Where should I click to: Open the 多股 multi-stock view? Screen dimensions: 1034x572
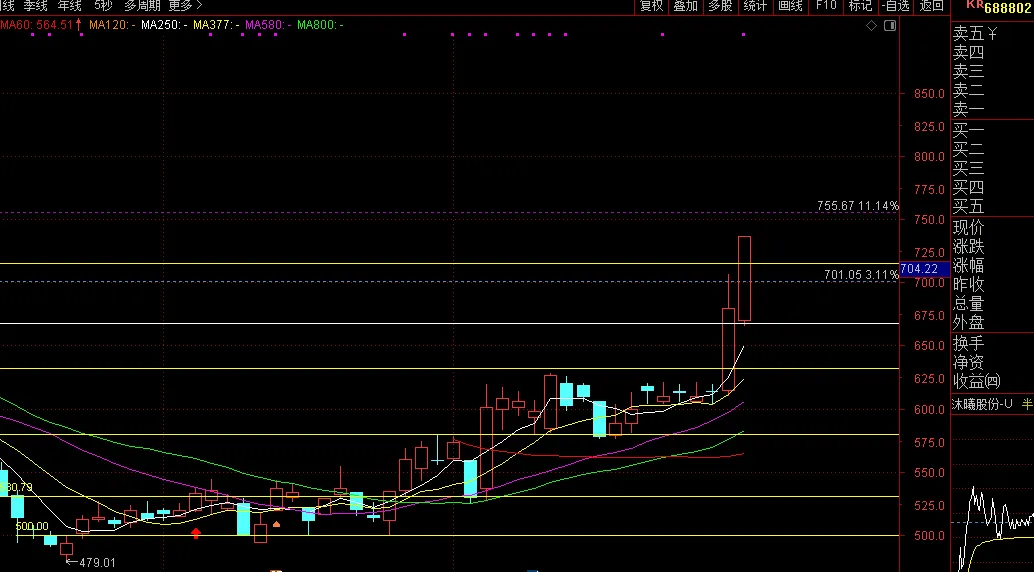tap(720, 6)
